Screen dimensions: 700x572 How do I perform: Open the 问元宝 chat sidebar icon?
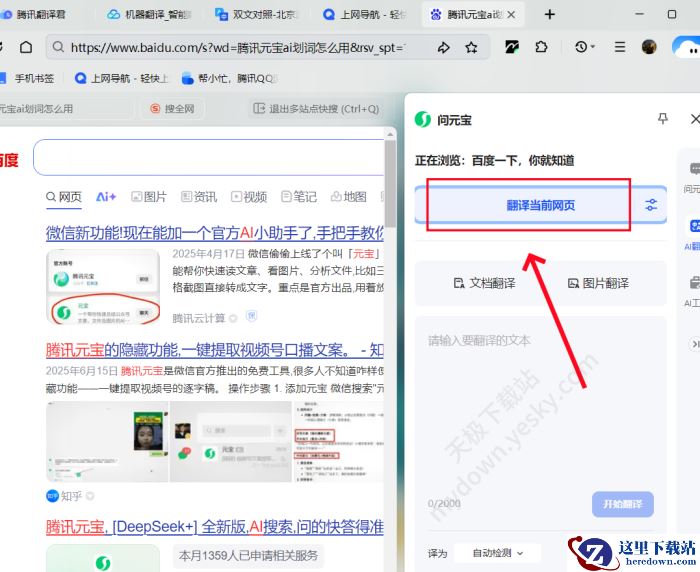(693, 177)
